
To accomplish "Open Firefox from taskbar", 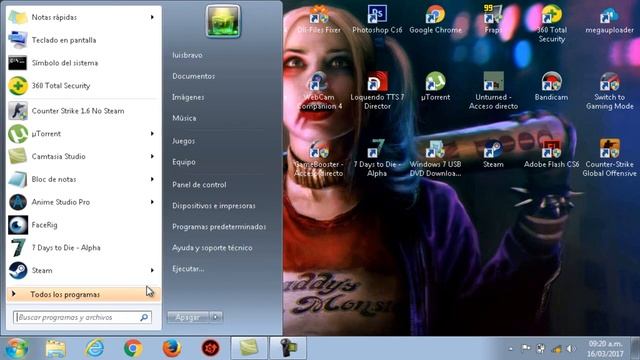I will tap(172, 348).
